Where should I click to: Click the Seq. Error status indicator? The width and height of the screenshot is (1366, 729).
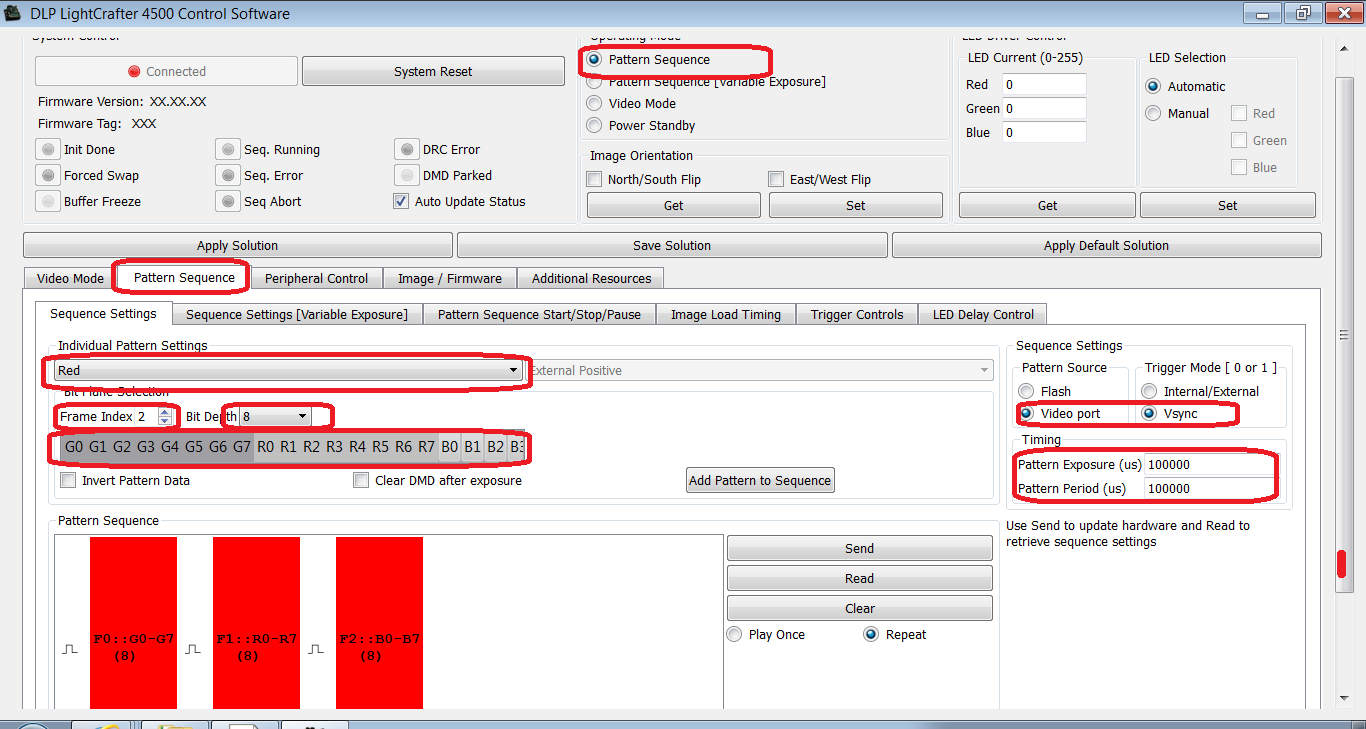(x=228, y=176)
